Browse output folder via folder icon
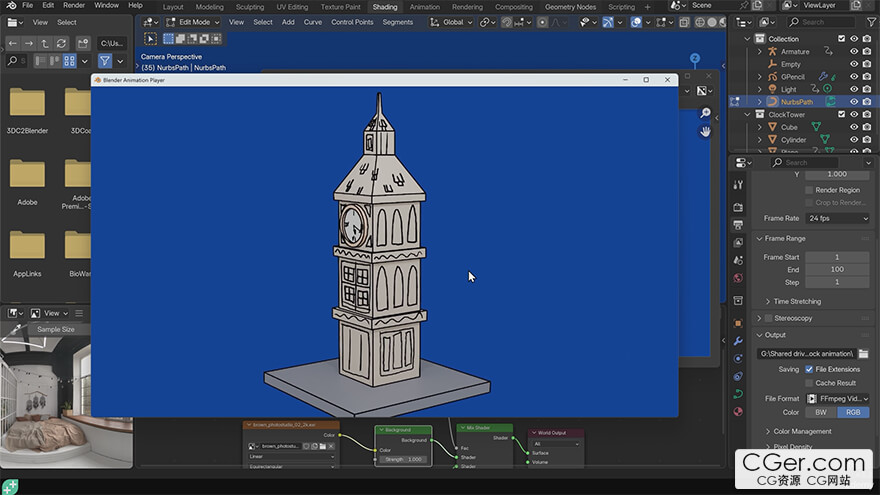This screenshot has height=495, width=880. point(863,354)
